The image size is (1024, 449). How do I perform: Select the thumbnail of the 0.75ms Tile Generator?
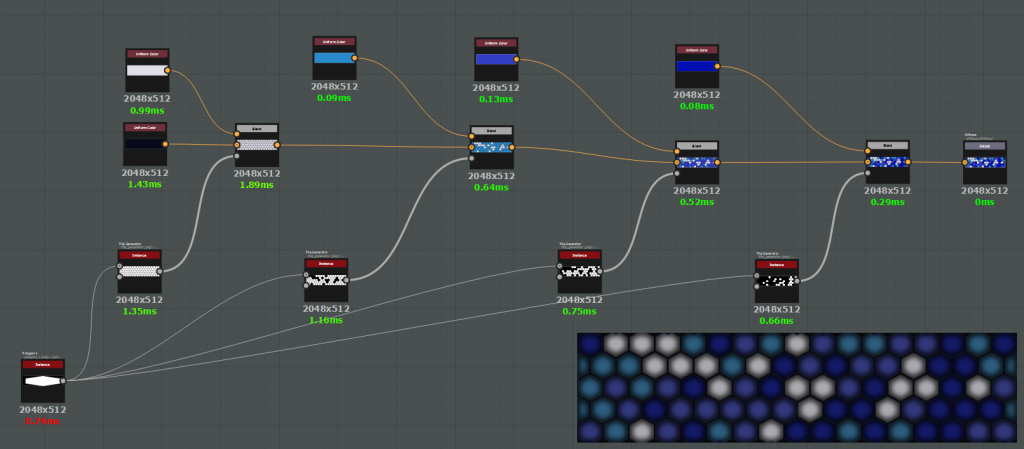tap(579, 271)
